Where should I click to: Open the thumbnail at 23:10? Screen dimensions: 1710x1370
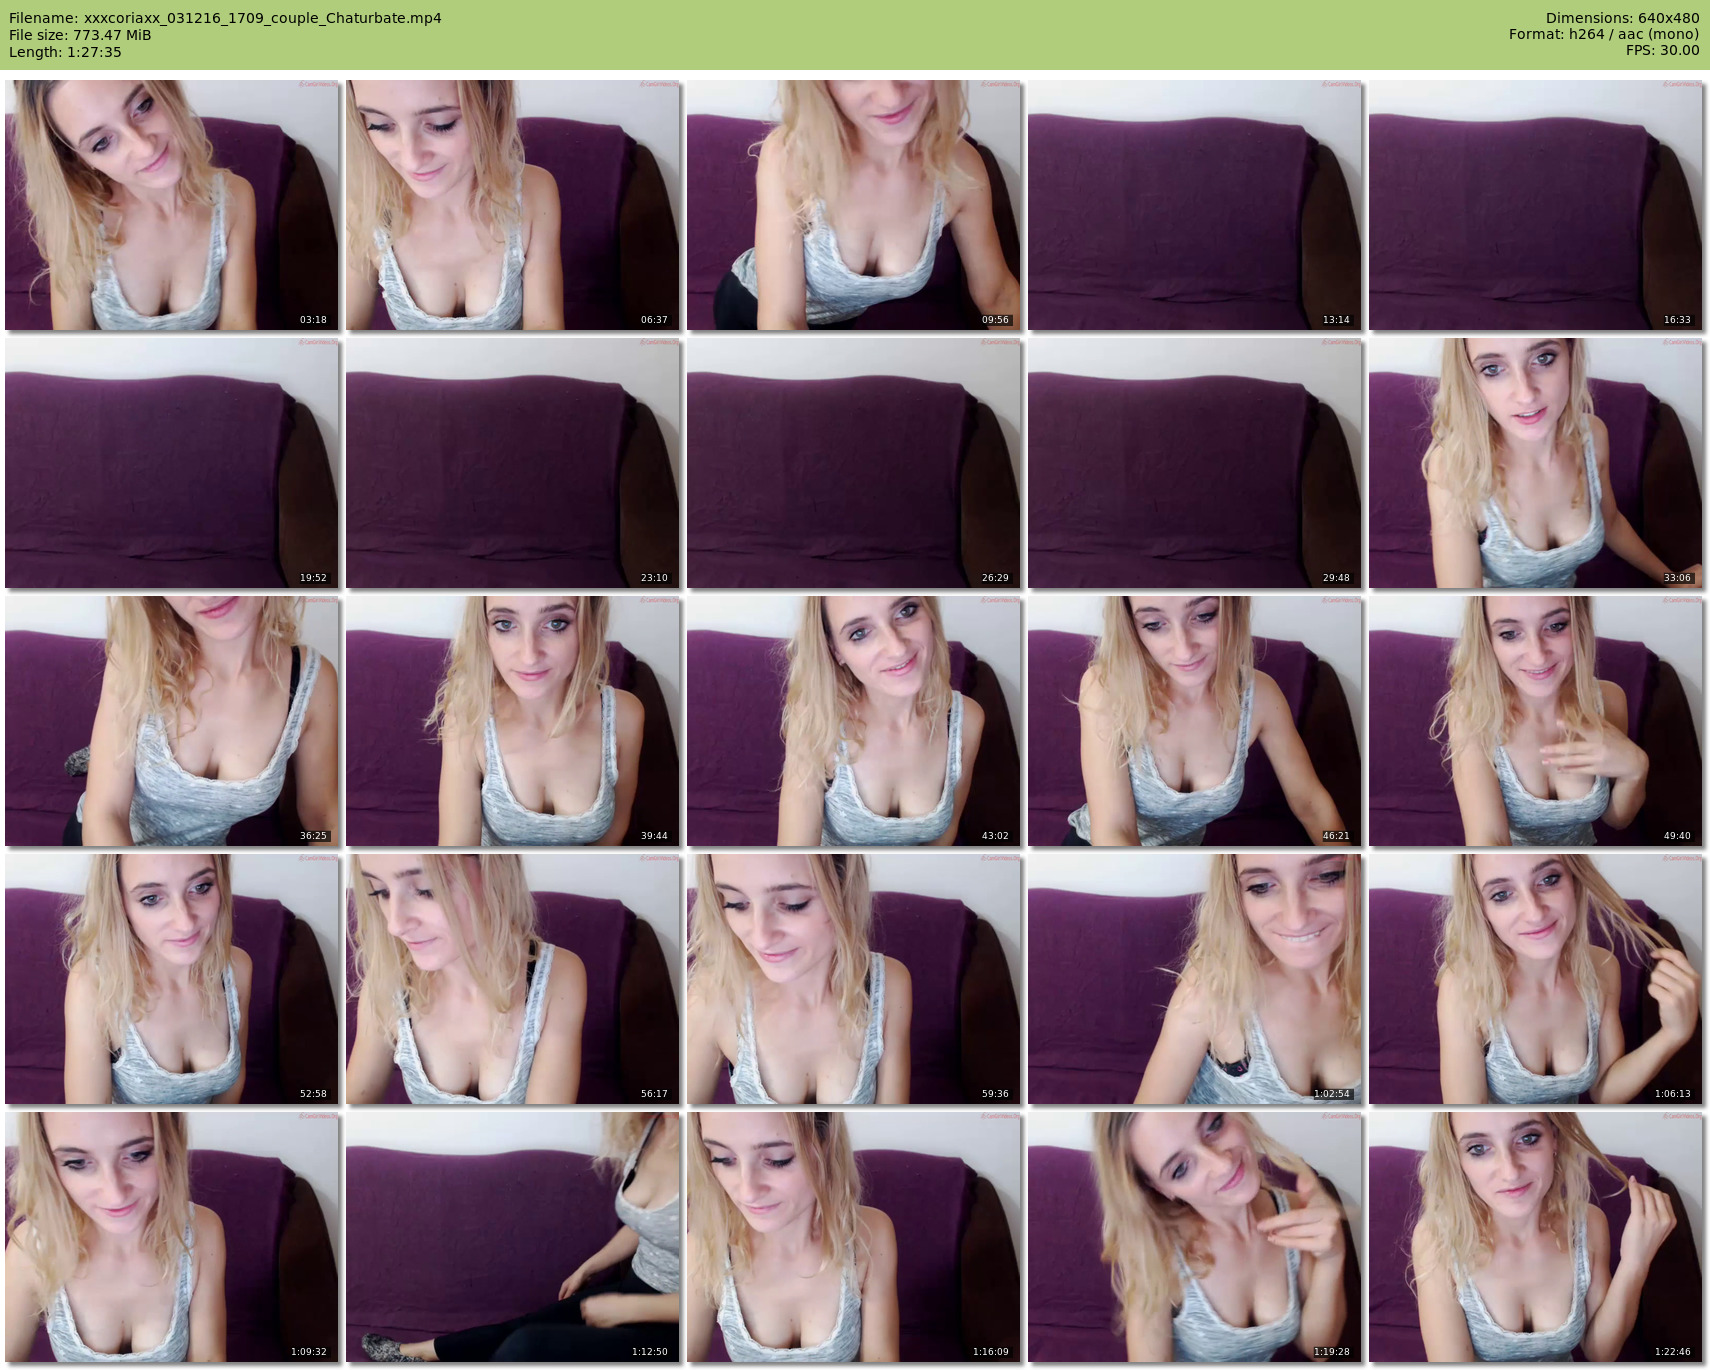513,463
